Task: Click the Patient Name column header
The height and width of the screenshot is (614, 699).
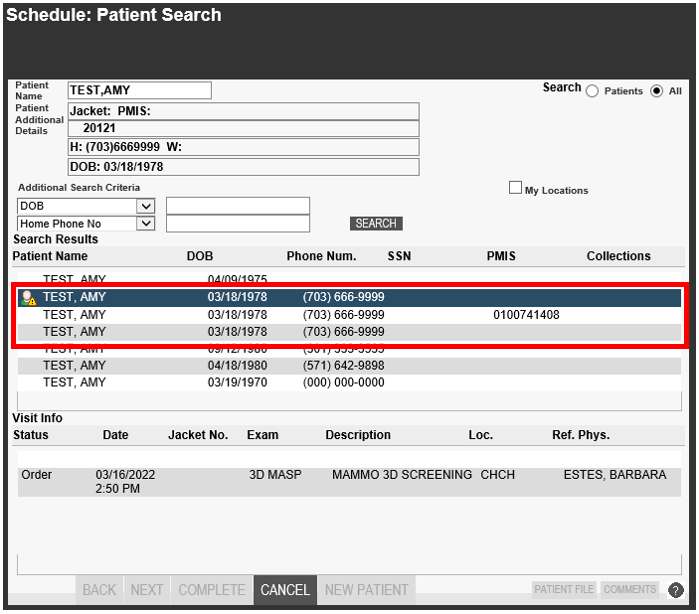Action: (x=50, y=256)
